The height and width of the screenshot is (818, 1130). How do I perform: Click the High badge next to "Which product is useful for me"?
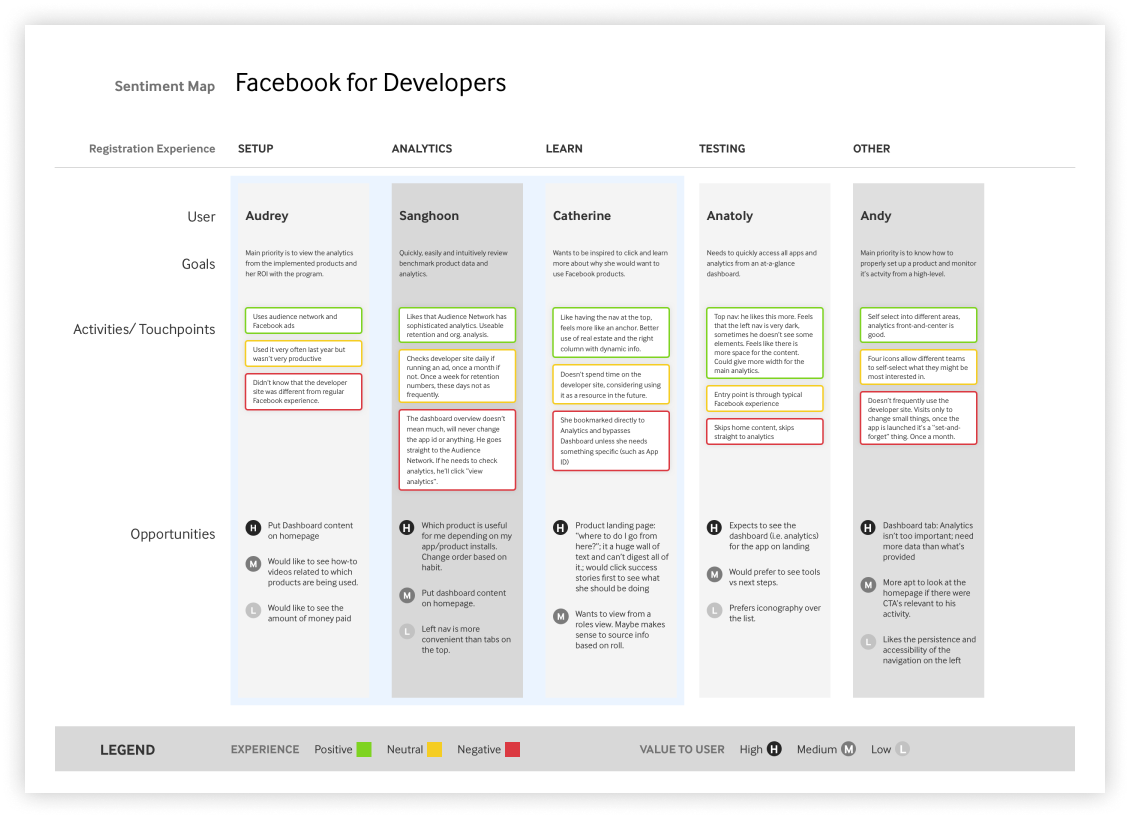406,526
